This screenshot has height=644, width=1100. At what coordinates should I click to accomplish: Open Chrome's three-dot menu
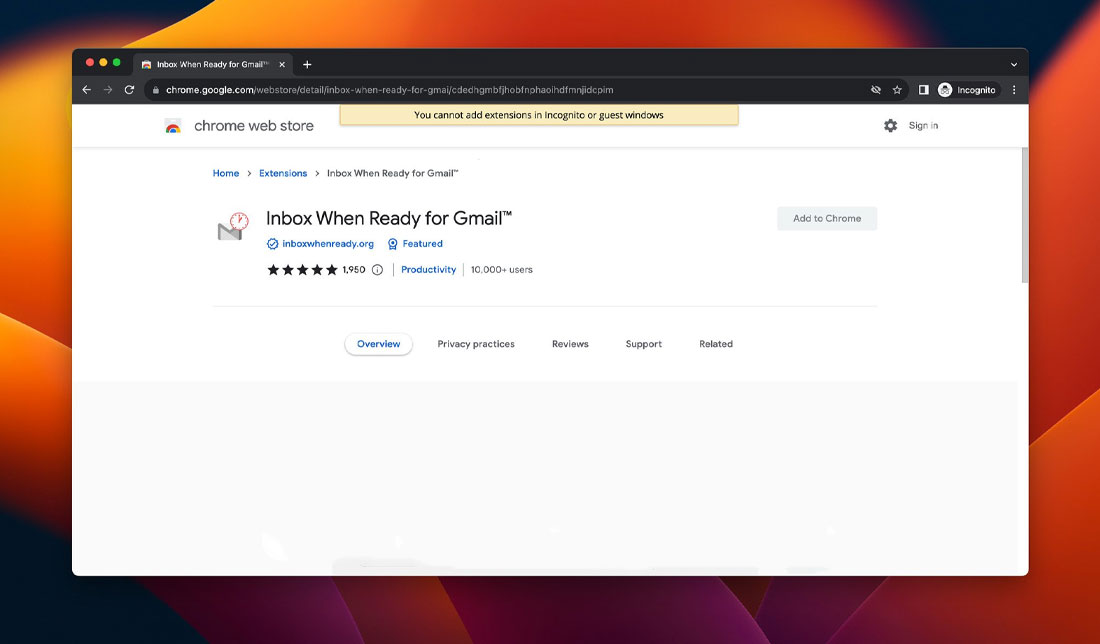coord(1013,89)
